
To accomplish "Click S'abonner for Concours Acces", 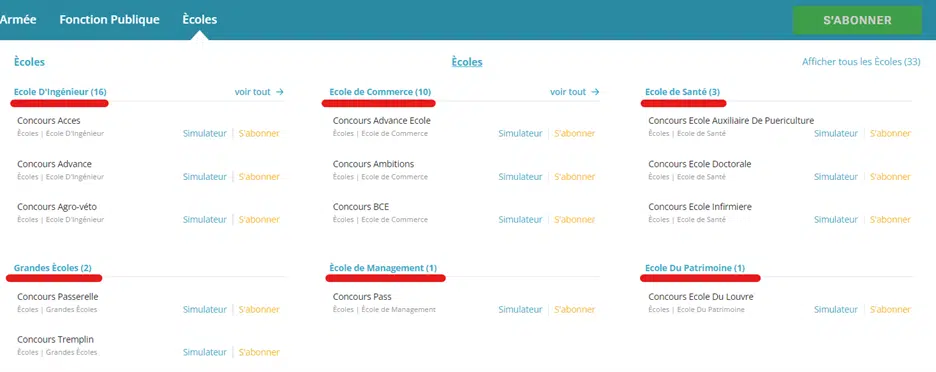I will [x=259, y=134].
